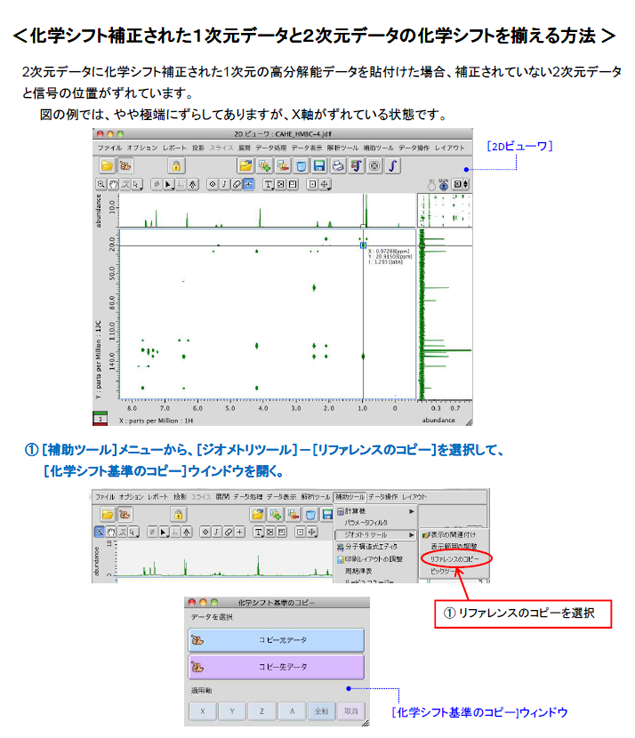Choose 周期律表 in the open menu

pos(358,571)
